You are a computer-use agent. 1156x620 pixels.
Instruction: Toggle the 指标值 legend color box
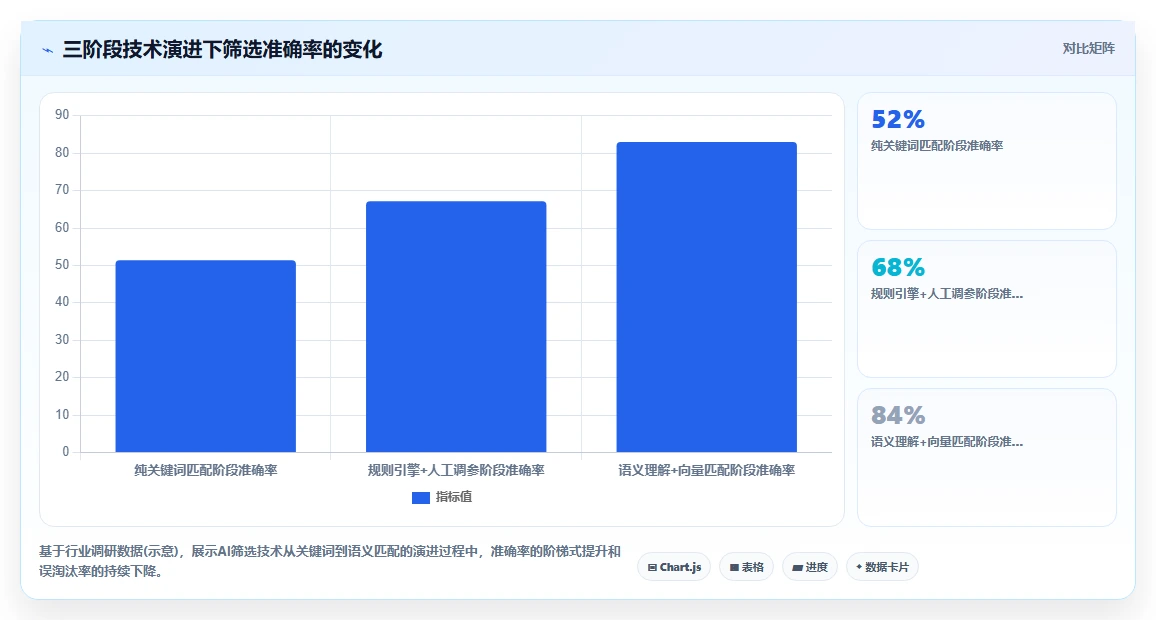click(420, 498)
